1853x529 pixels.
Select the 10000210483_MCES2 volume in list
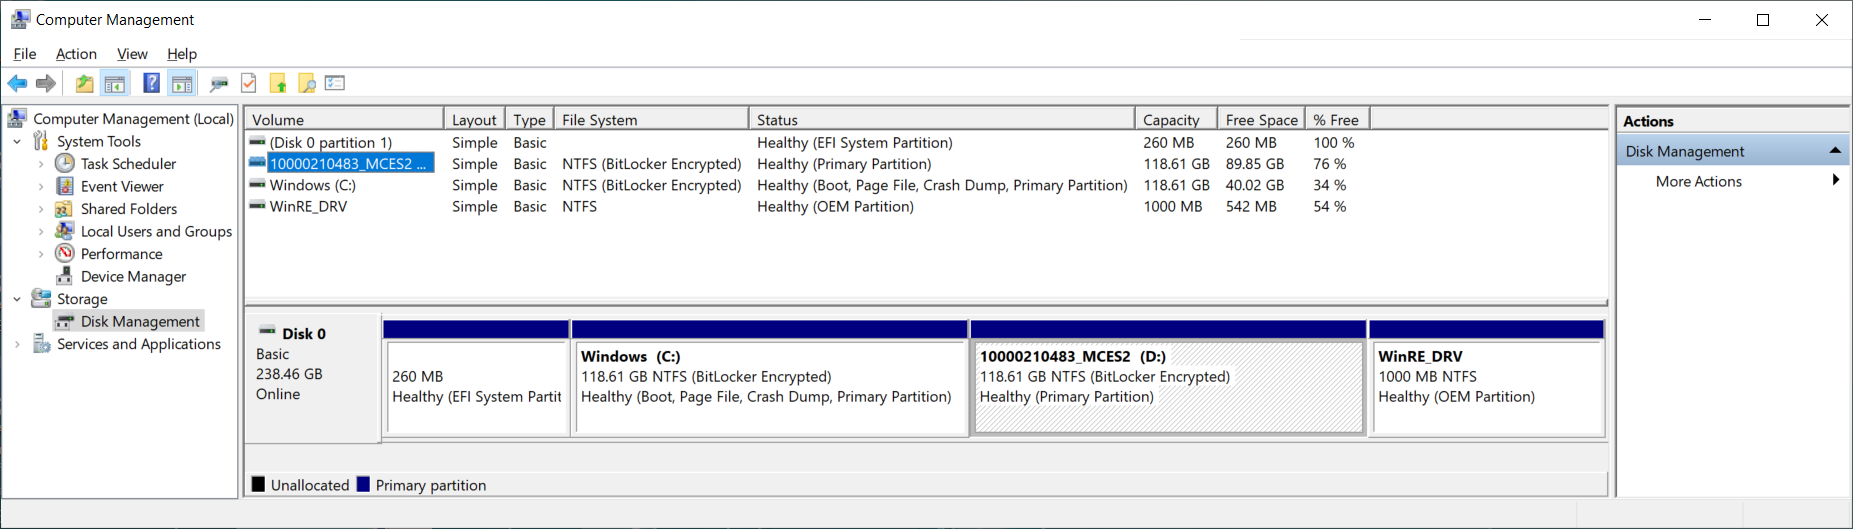[350, 163]
